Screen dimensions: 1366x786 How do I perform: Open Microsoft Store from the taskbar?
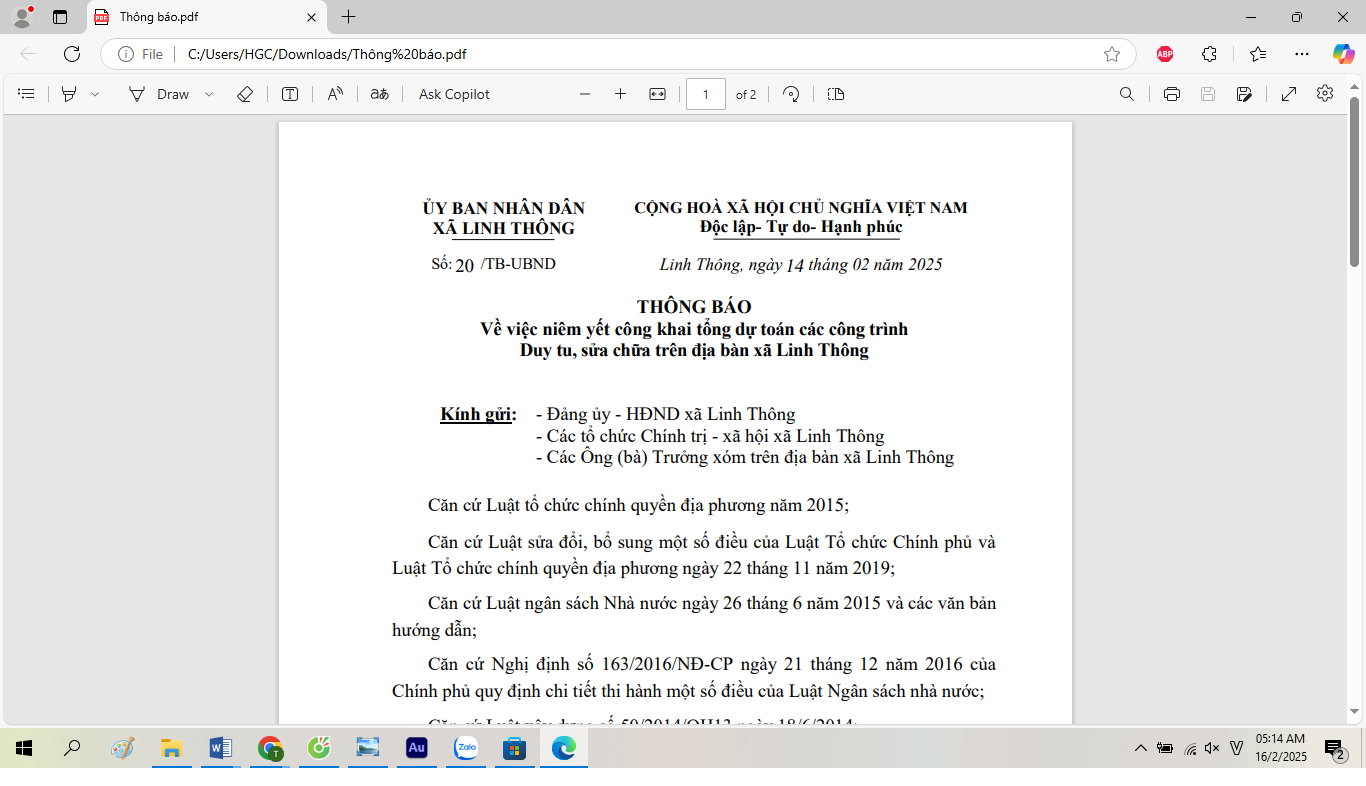[515, 748]
